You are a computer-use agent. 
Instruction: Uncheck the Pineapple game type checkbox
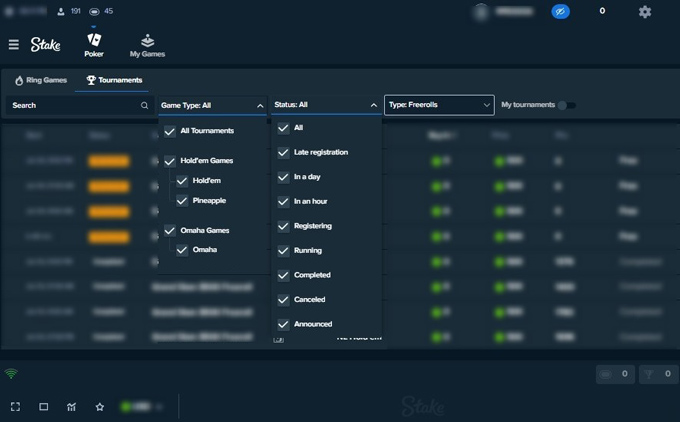[182, 201]
